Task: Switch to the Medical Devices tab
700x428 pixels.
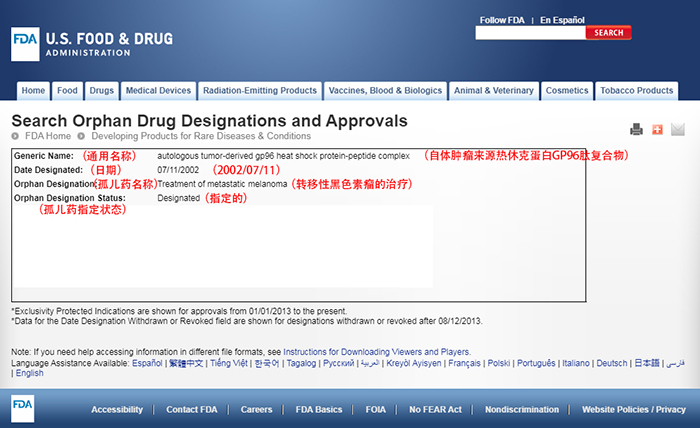Action: coord(158,91)
